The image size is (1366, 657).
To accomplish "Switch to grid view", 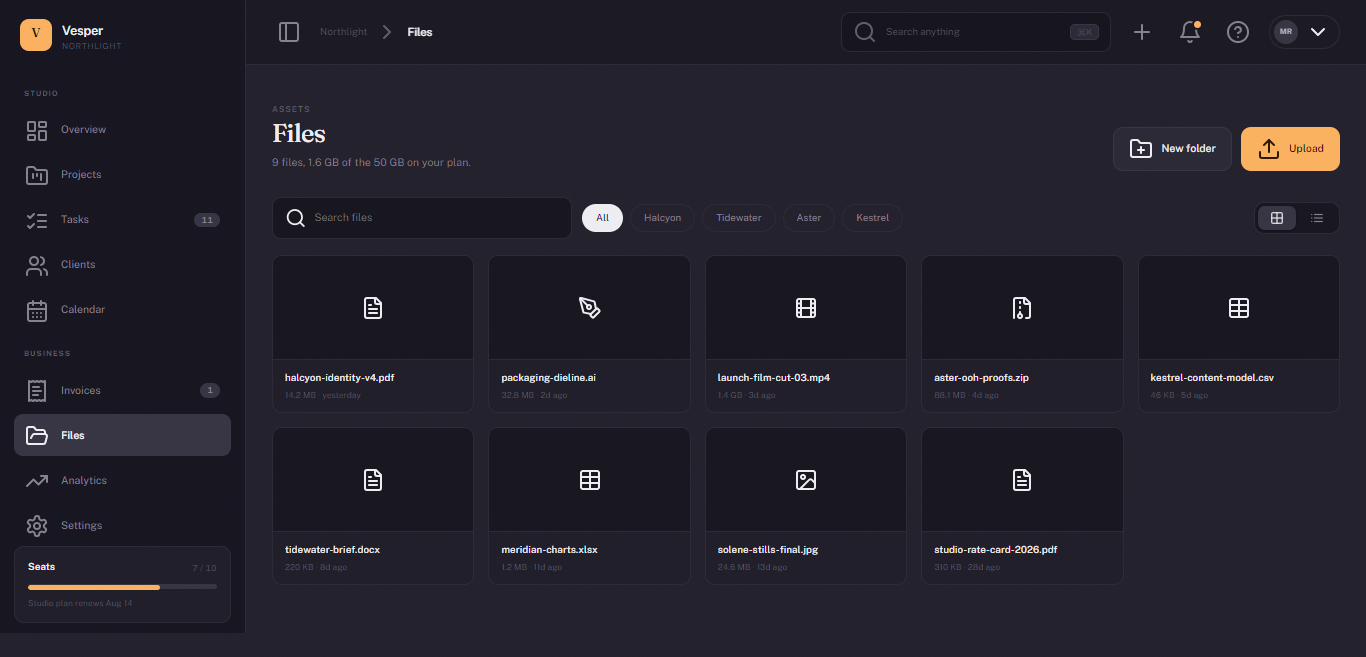I will tap(1277, 218).
